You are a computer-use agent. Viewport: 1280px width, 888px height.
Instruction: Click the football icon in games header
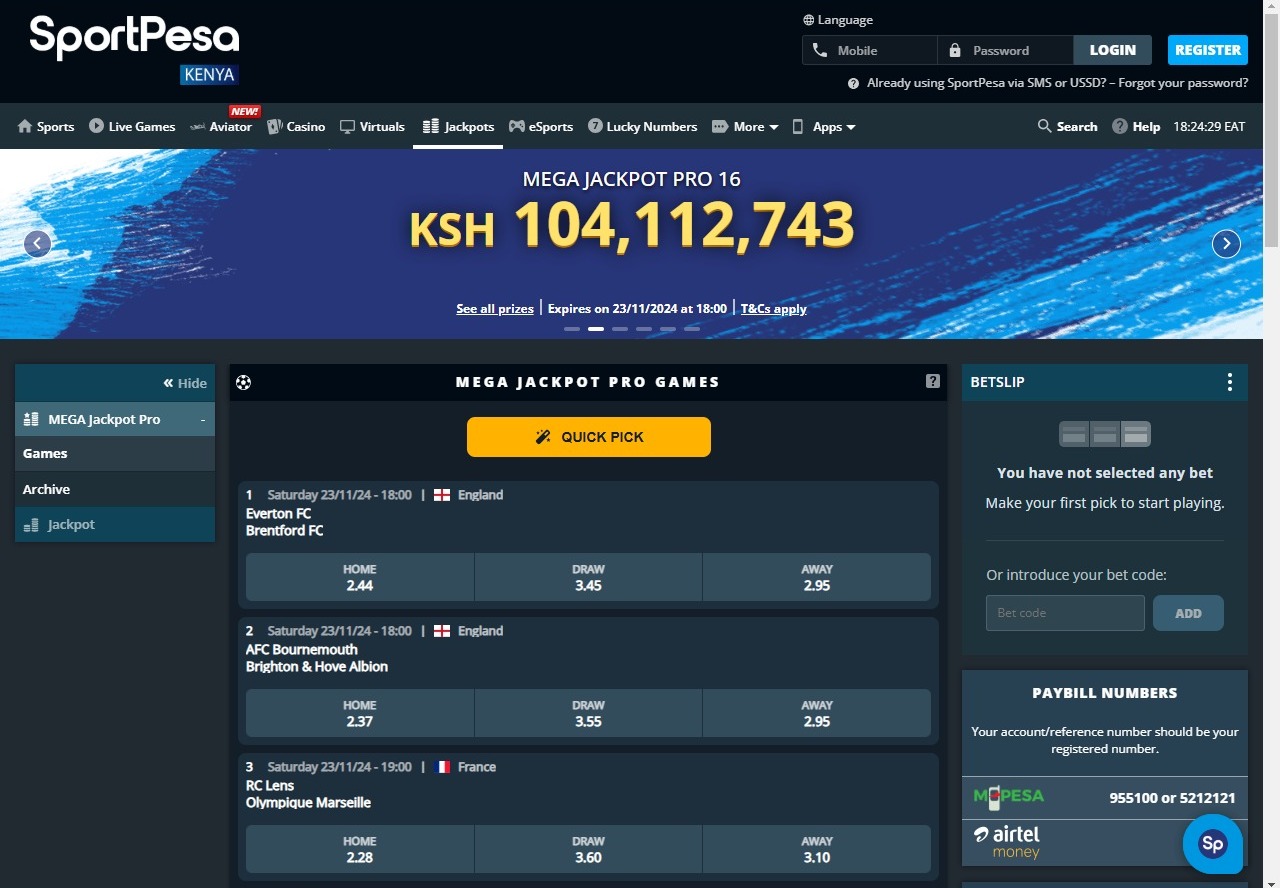[x=243, y=382]
